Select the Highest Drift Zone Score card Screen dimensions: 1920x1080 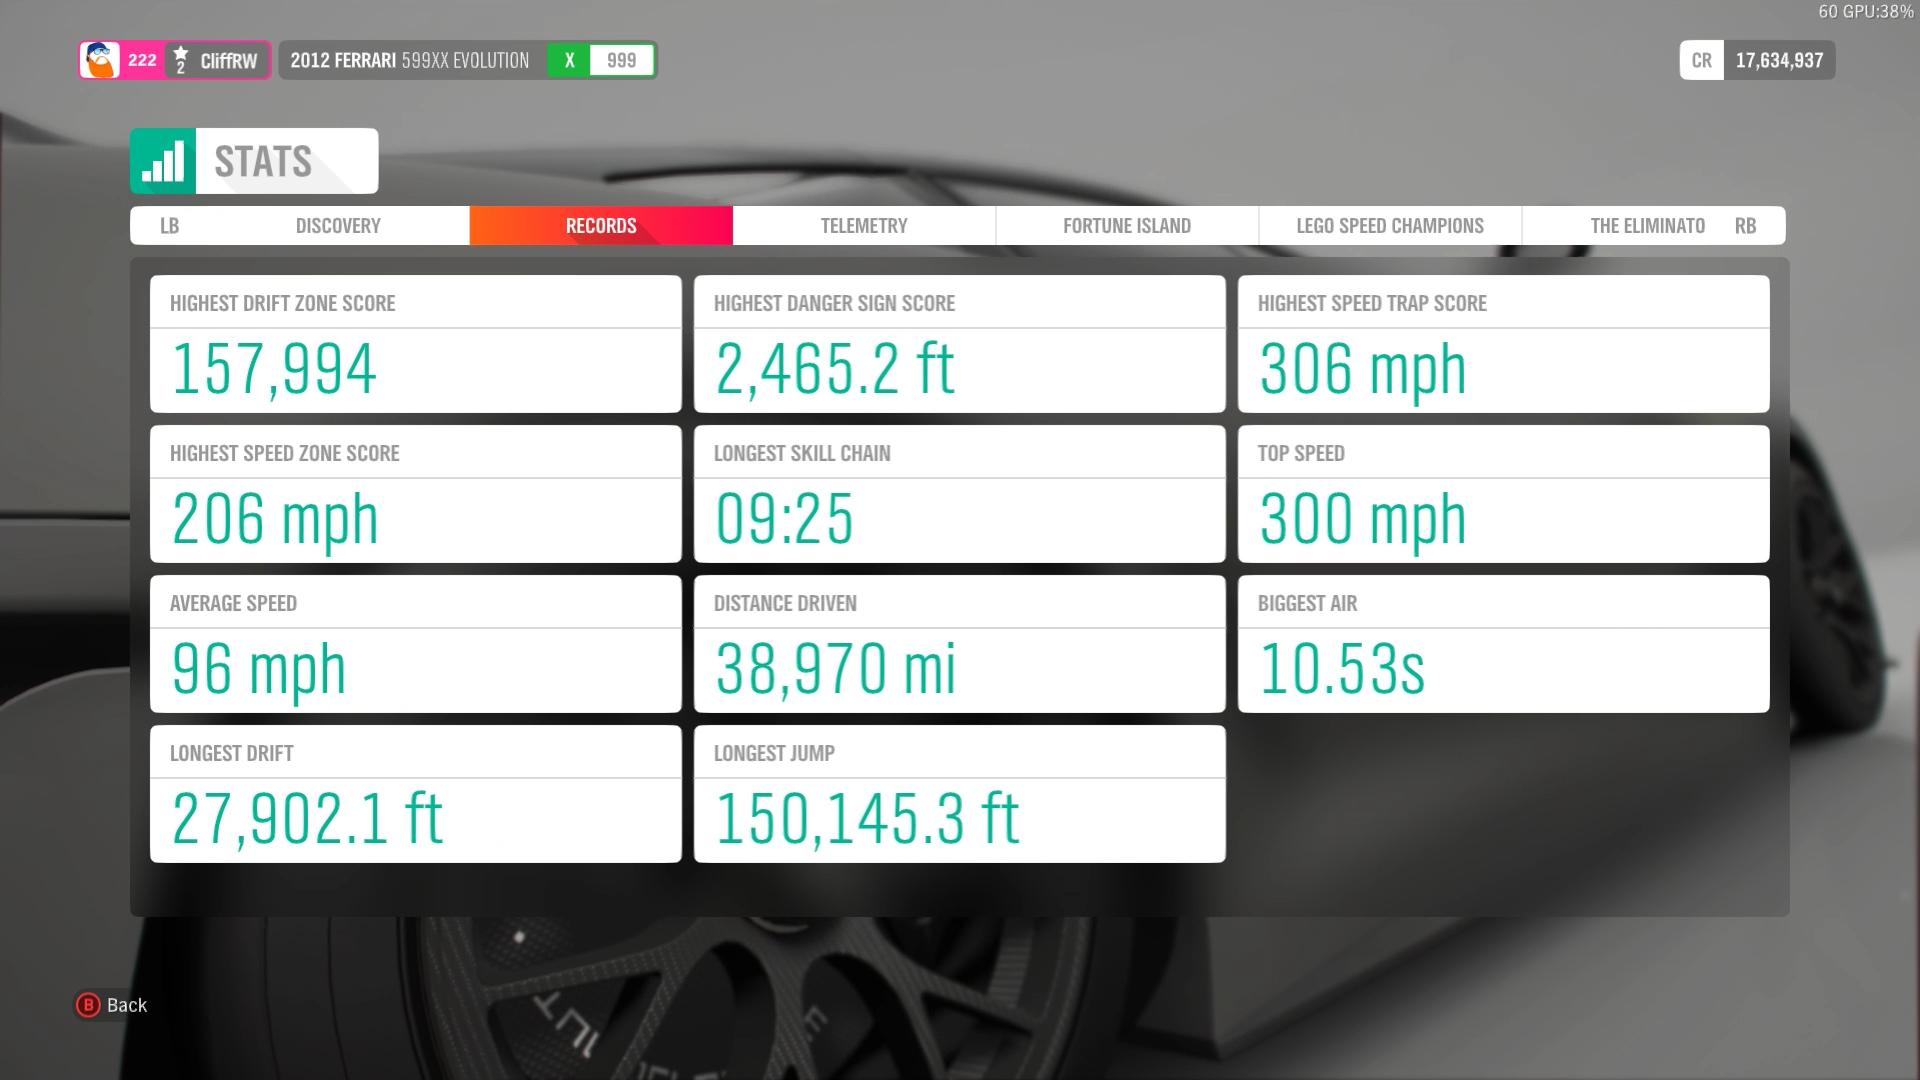(415, 344)
